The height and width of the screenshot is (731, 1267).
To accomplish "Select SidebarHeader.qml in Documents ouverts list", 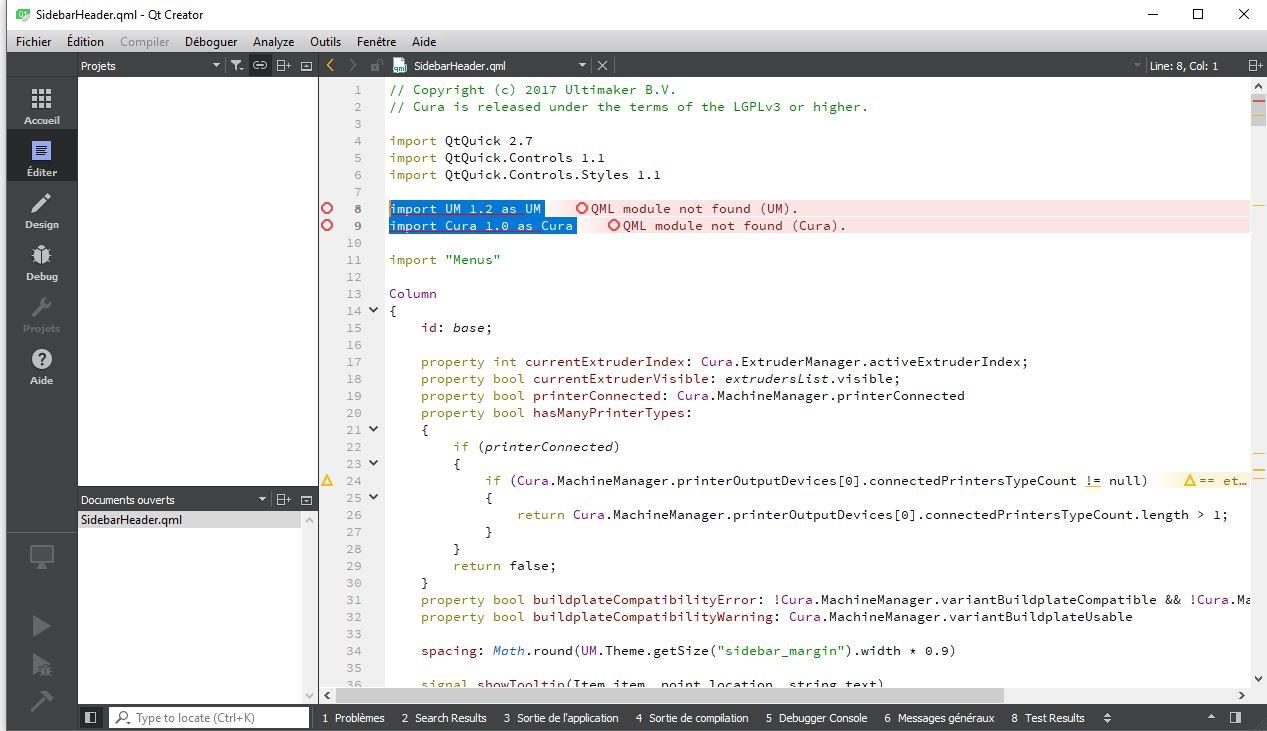I will (x=190, y=520).
